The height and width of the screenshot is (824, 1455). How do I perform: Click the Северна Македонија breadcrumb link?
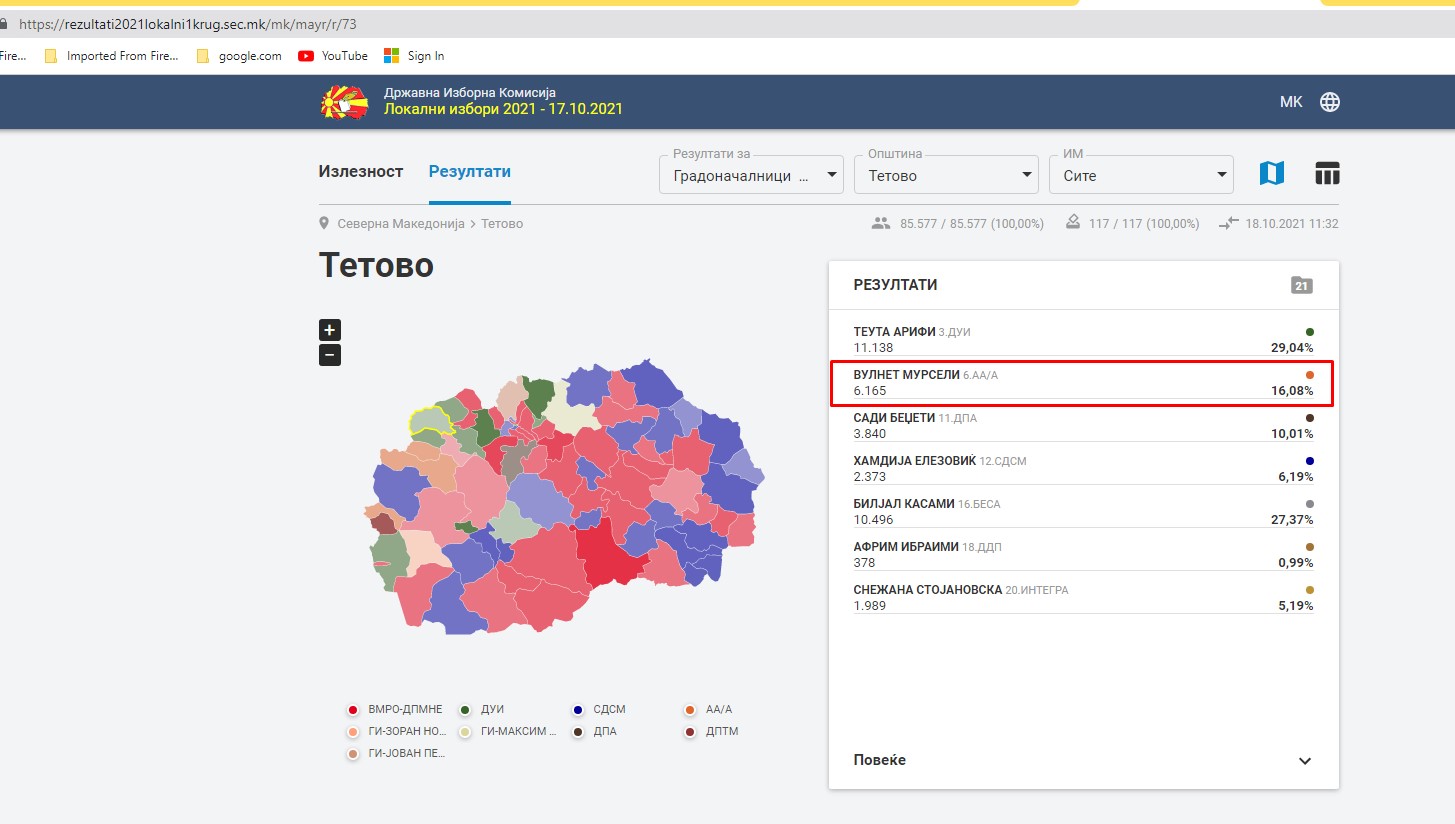(400, 224)
